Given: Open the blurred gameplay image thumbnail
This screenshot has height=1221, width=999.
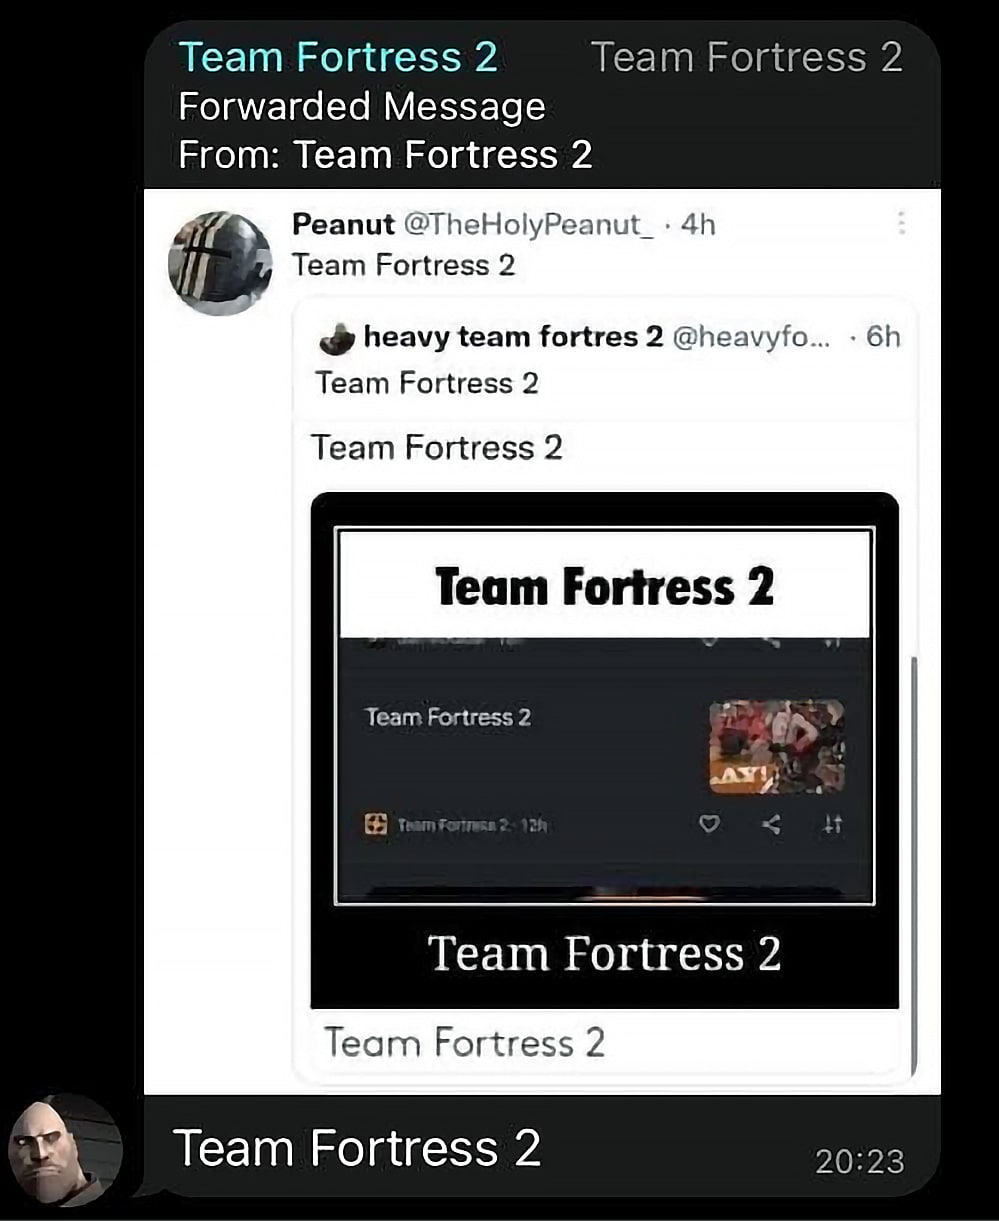Looking at the screenshot, I should tap(777, 747).
